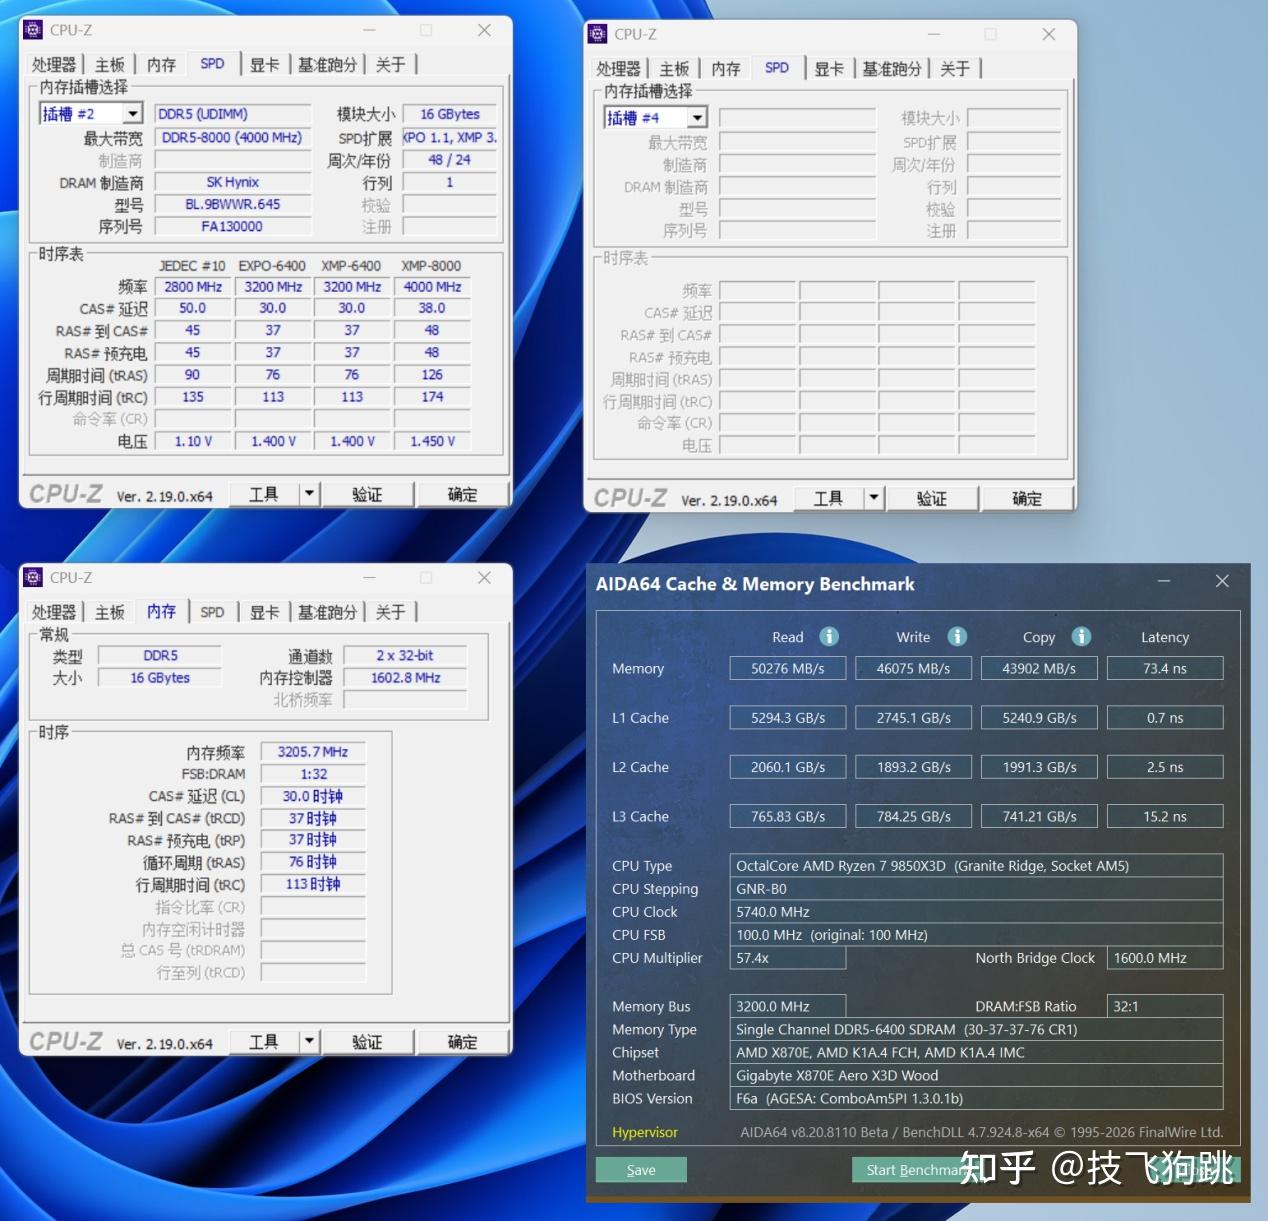Click the Start Benchmark button in AIDA64
This screenshot has width=1268, height=1221.
point(915,1170)
